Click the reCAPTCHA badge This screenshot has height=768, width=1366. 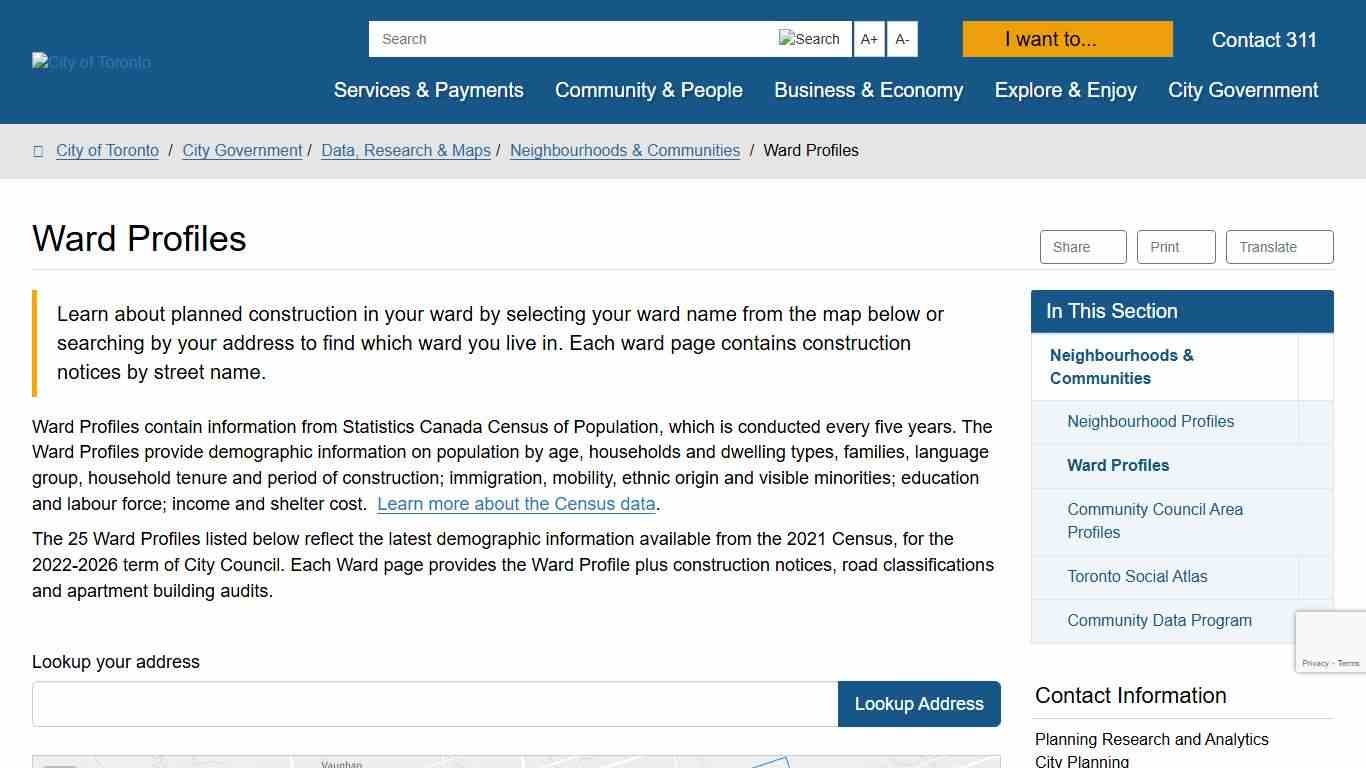pos(1330,642)
